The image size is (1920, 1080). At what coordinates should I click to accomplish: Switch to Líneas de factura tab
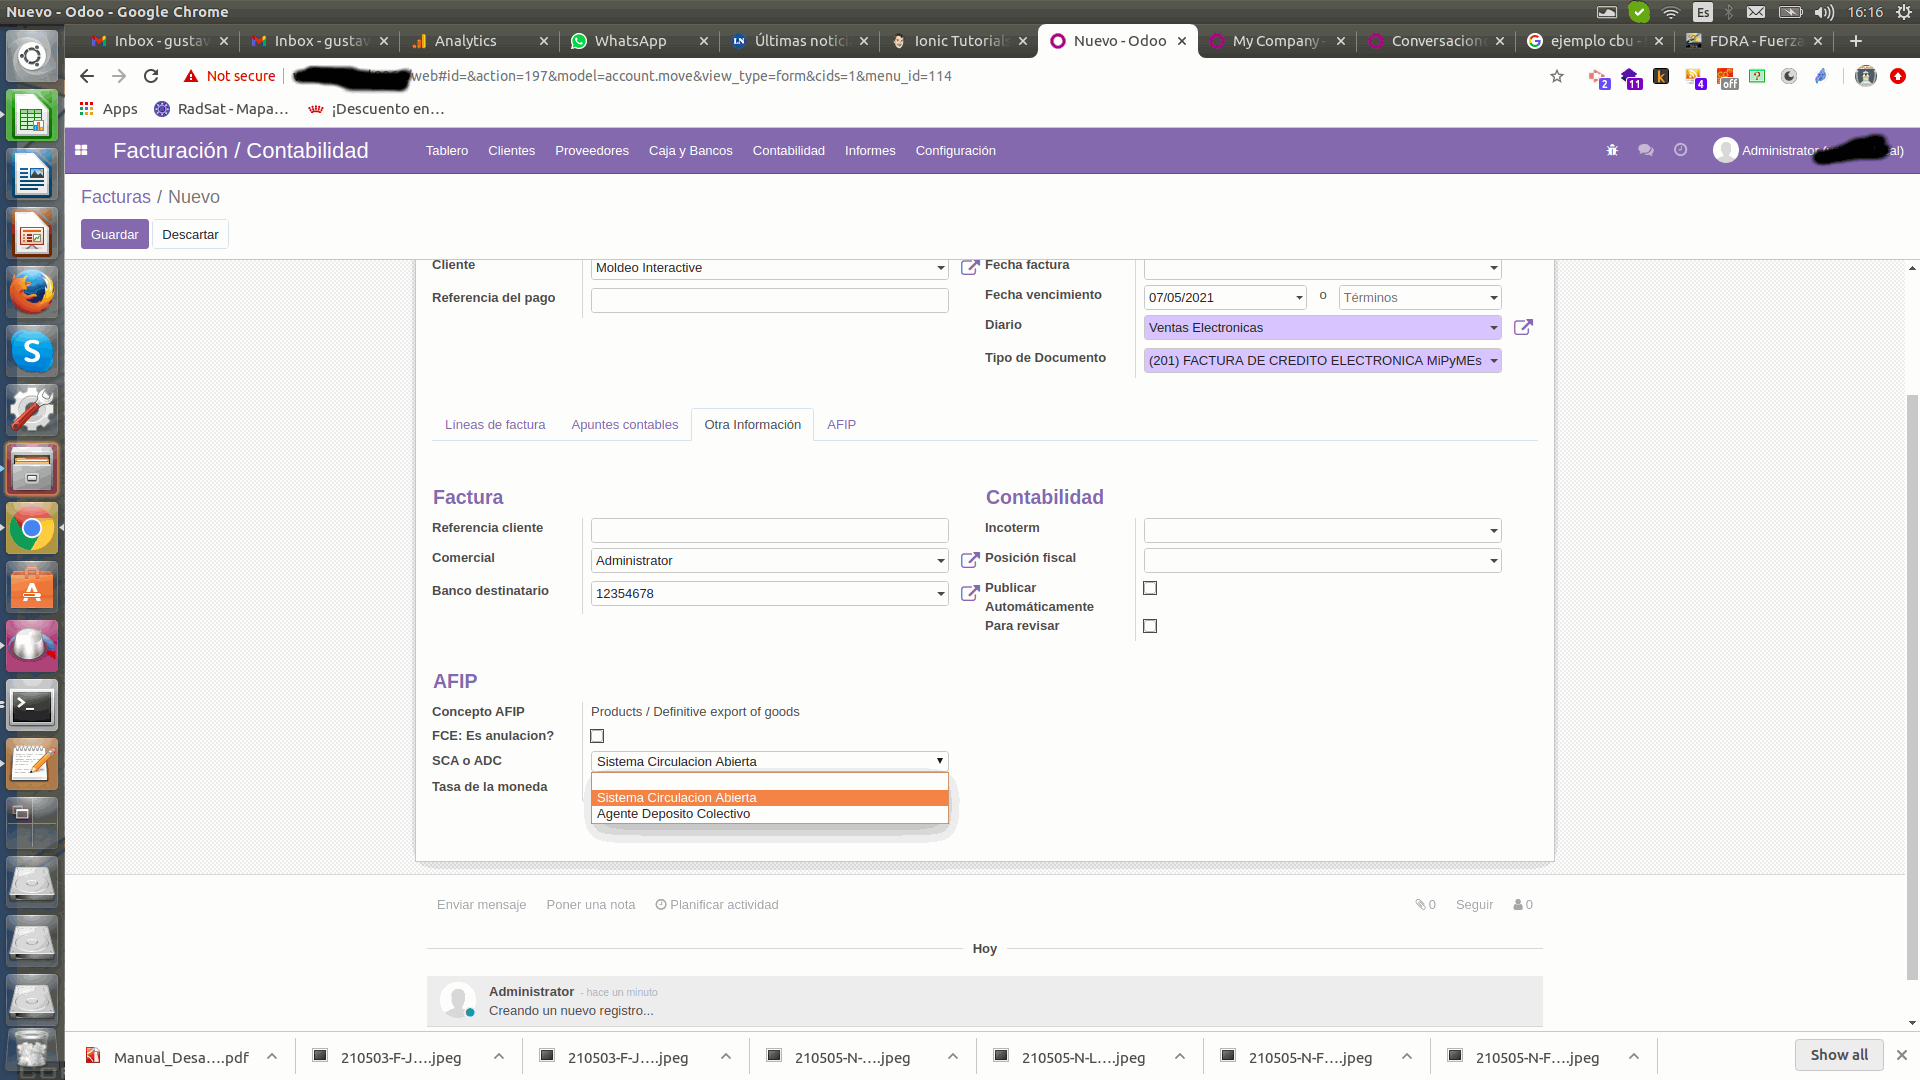pyautogui.click(x=495, y=425)
